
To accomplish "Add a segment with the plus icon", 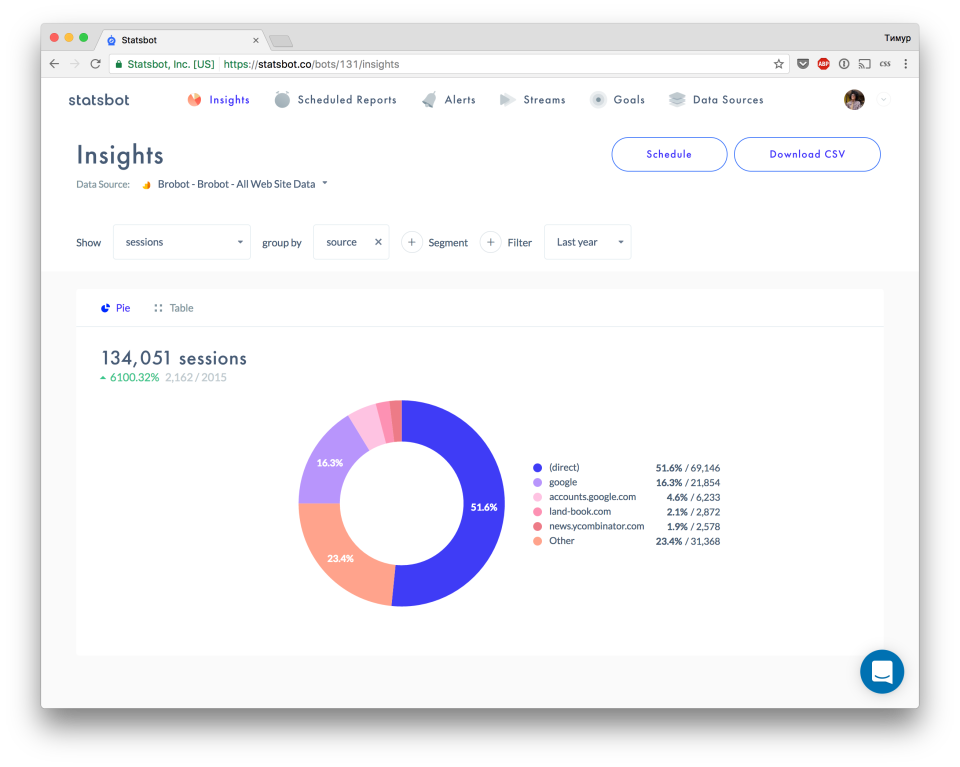I will pyautogui.click(x=411, y=242).
